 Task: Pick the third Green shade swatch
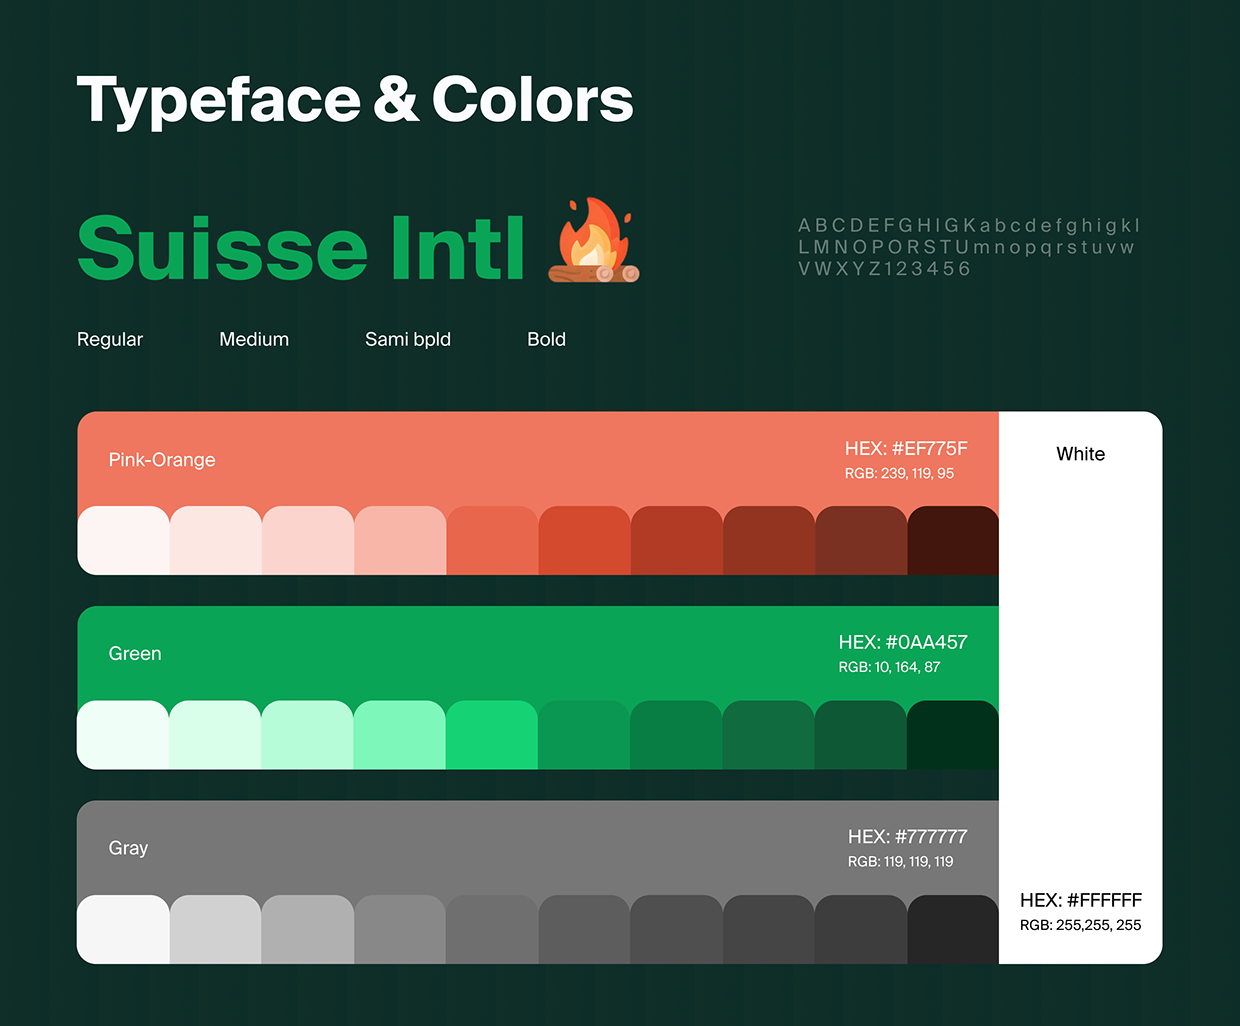308,735
